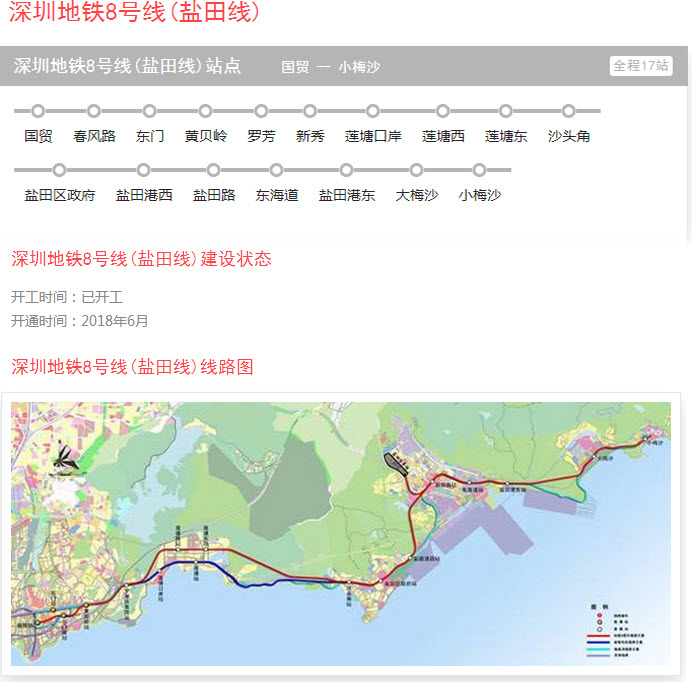Click the 东海道 station circle marker

[277, 170]
